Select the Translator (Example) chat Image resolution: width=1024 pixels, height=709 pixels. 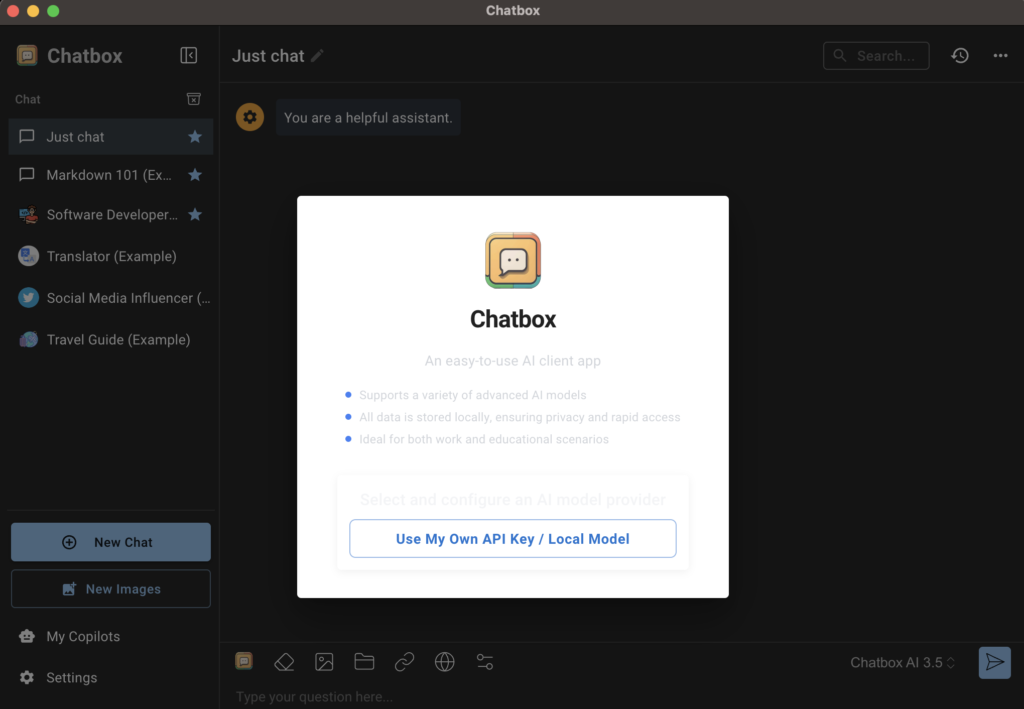pos(111,257)
